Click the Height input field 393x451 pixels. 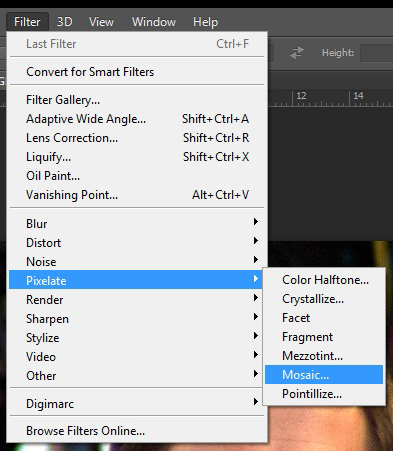tap(377, 53)
